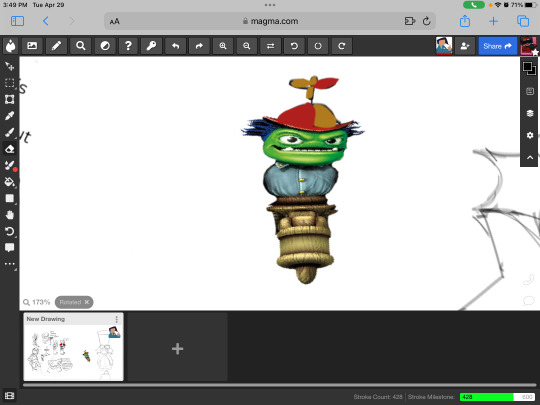540x405 pixels.
Task: Open the question mark help menu
Action: click(x=128, y=46)
